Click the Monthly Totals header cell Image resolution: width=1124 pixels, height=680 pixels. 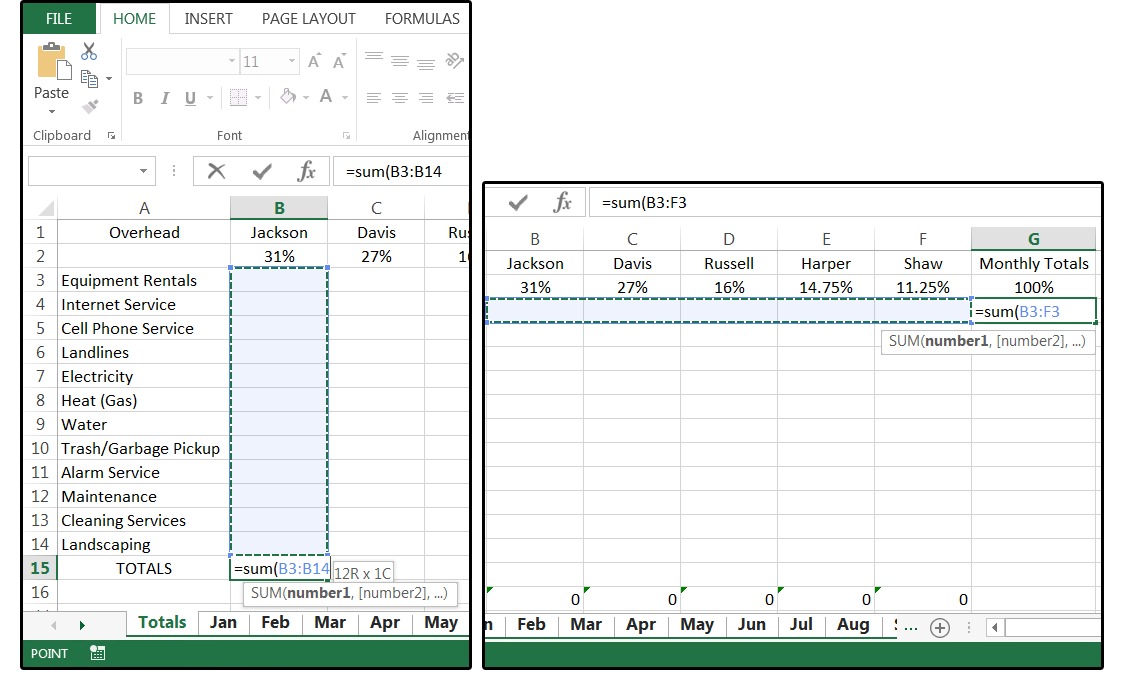pyautogui.click(x=1034, y=264)
